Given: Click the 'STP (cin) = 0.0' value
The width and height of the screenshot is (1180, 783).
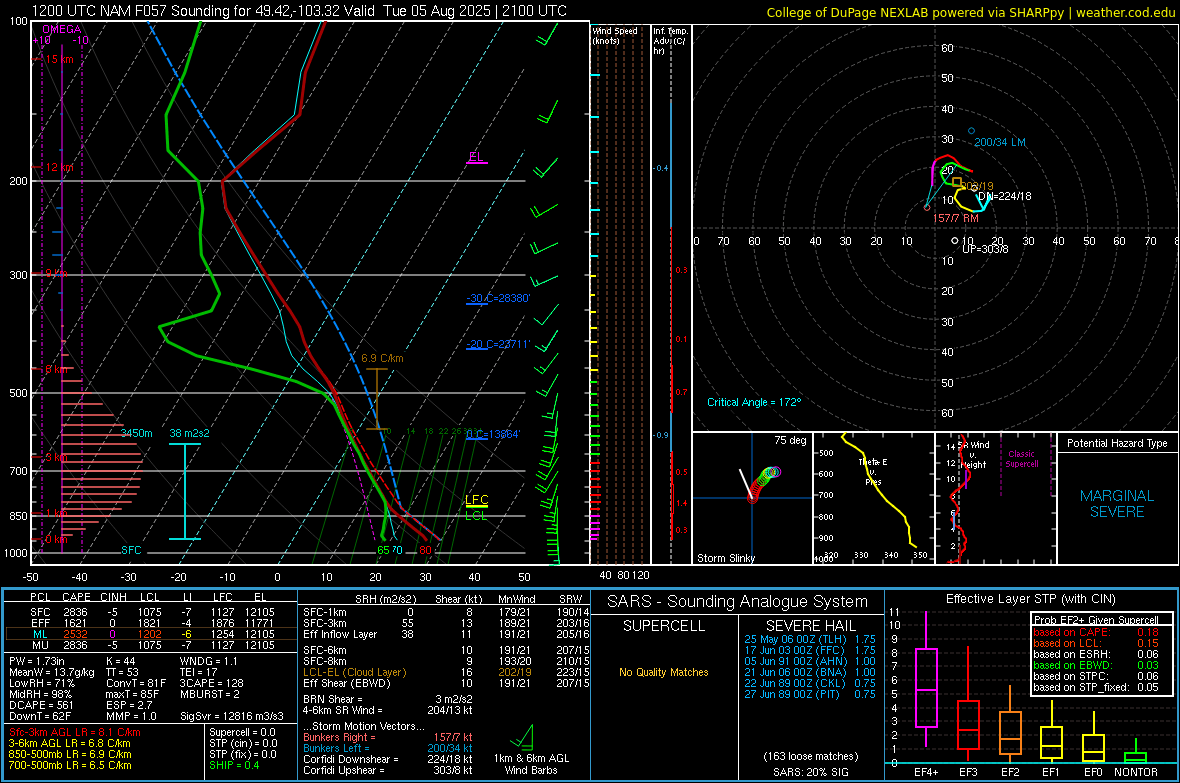Looking at the screenshot, I should pyautogui.click(x=243, y=743).
